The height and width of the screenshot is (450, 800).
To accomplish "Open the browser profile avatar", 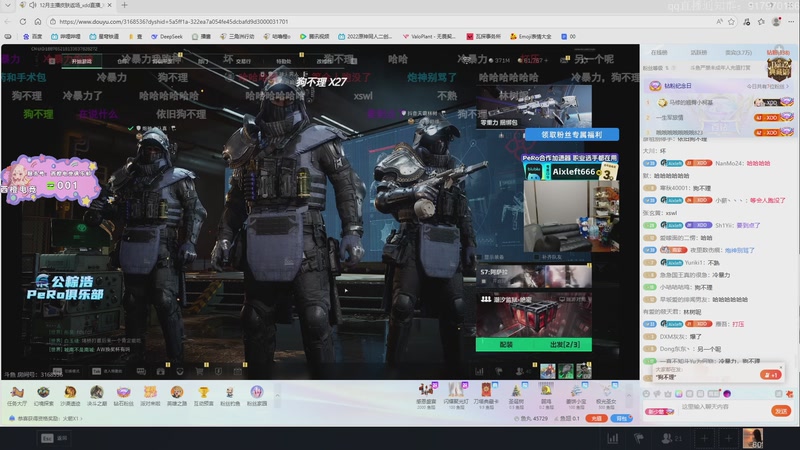I will (776, 21).
